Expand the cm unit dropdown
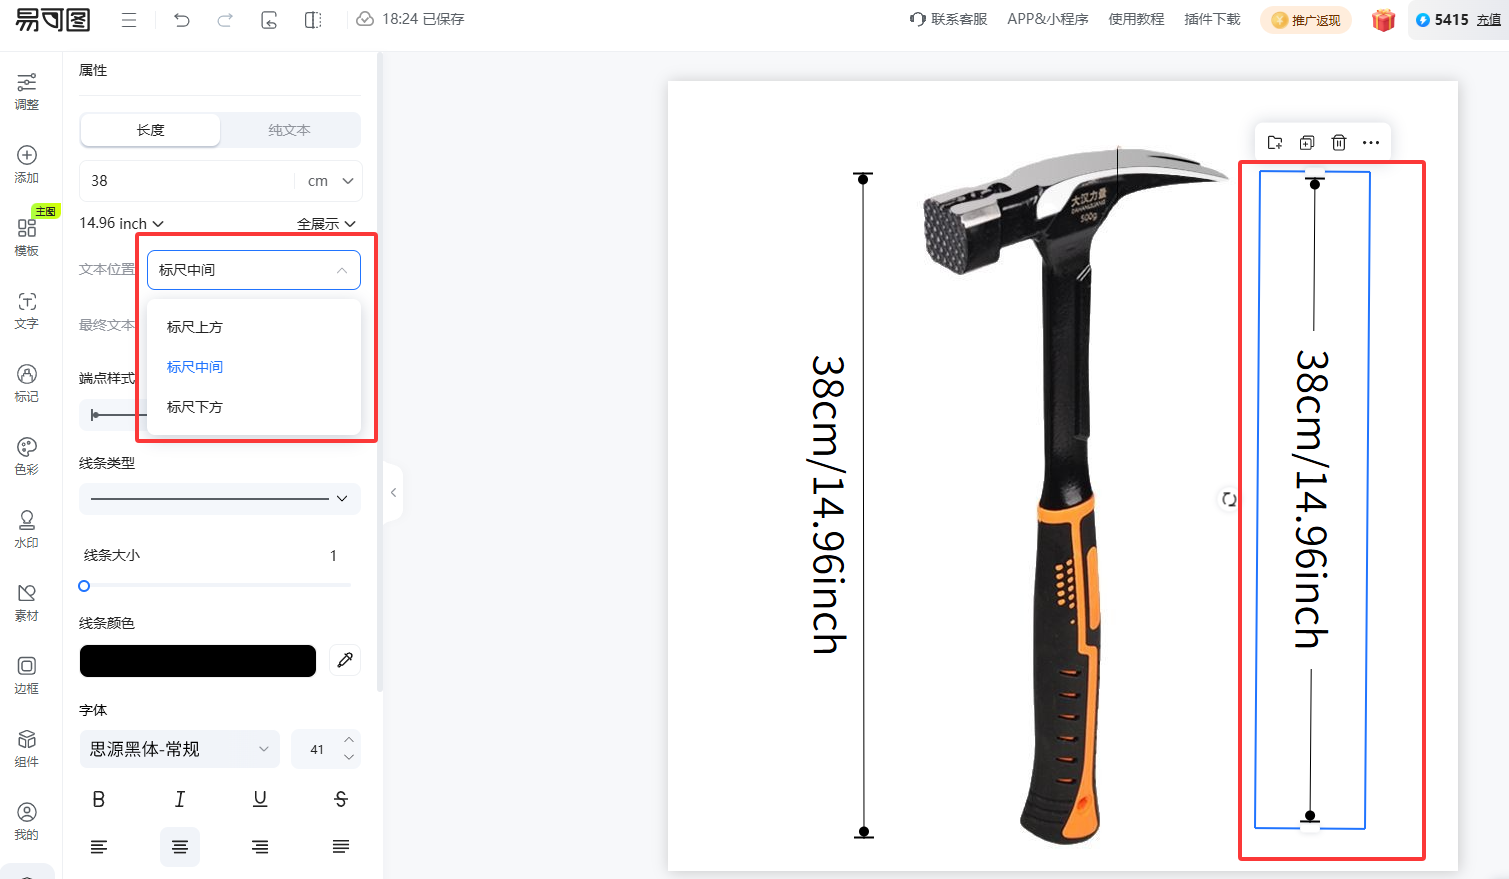 pos(331,181)
